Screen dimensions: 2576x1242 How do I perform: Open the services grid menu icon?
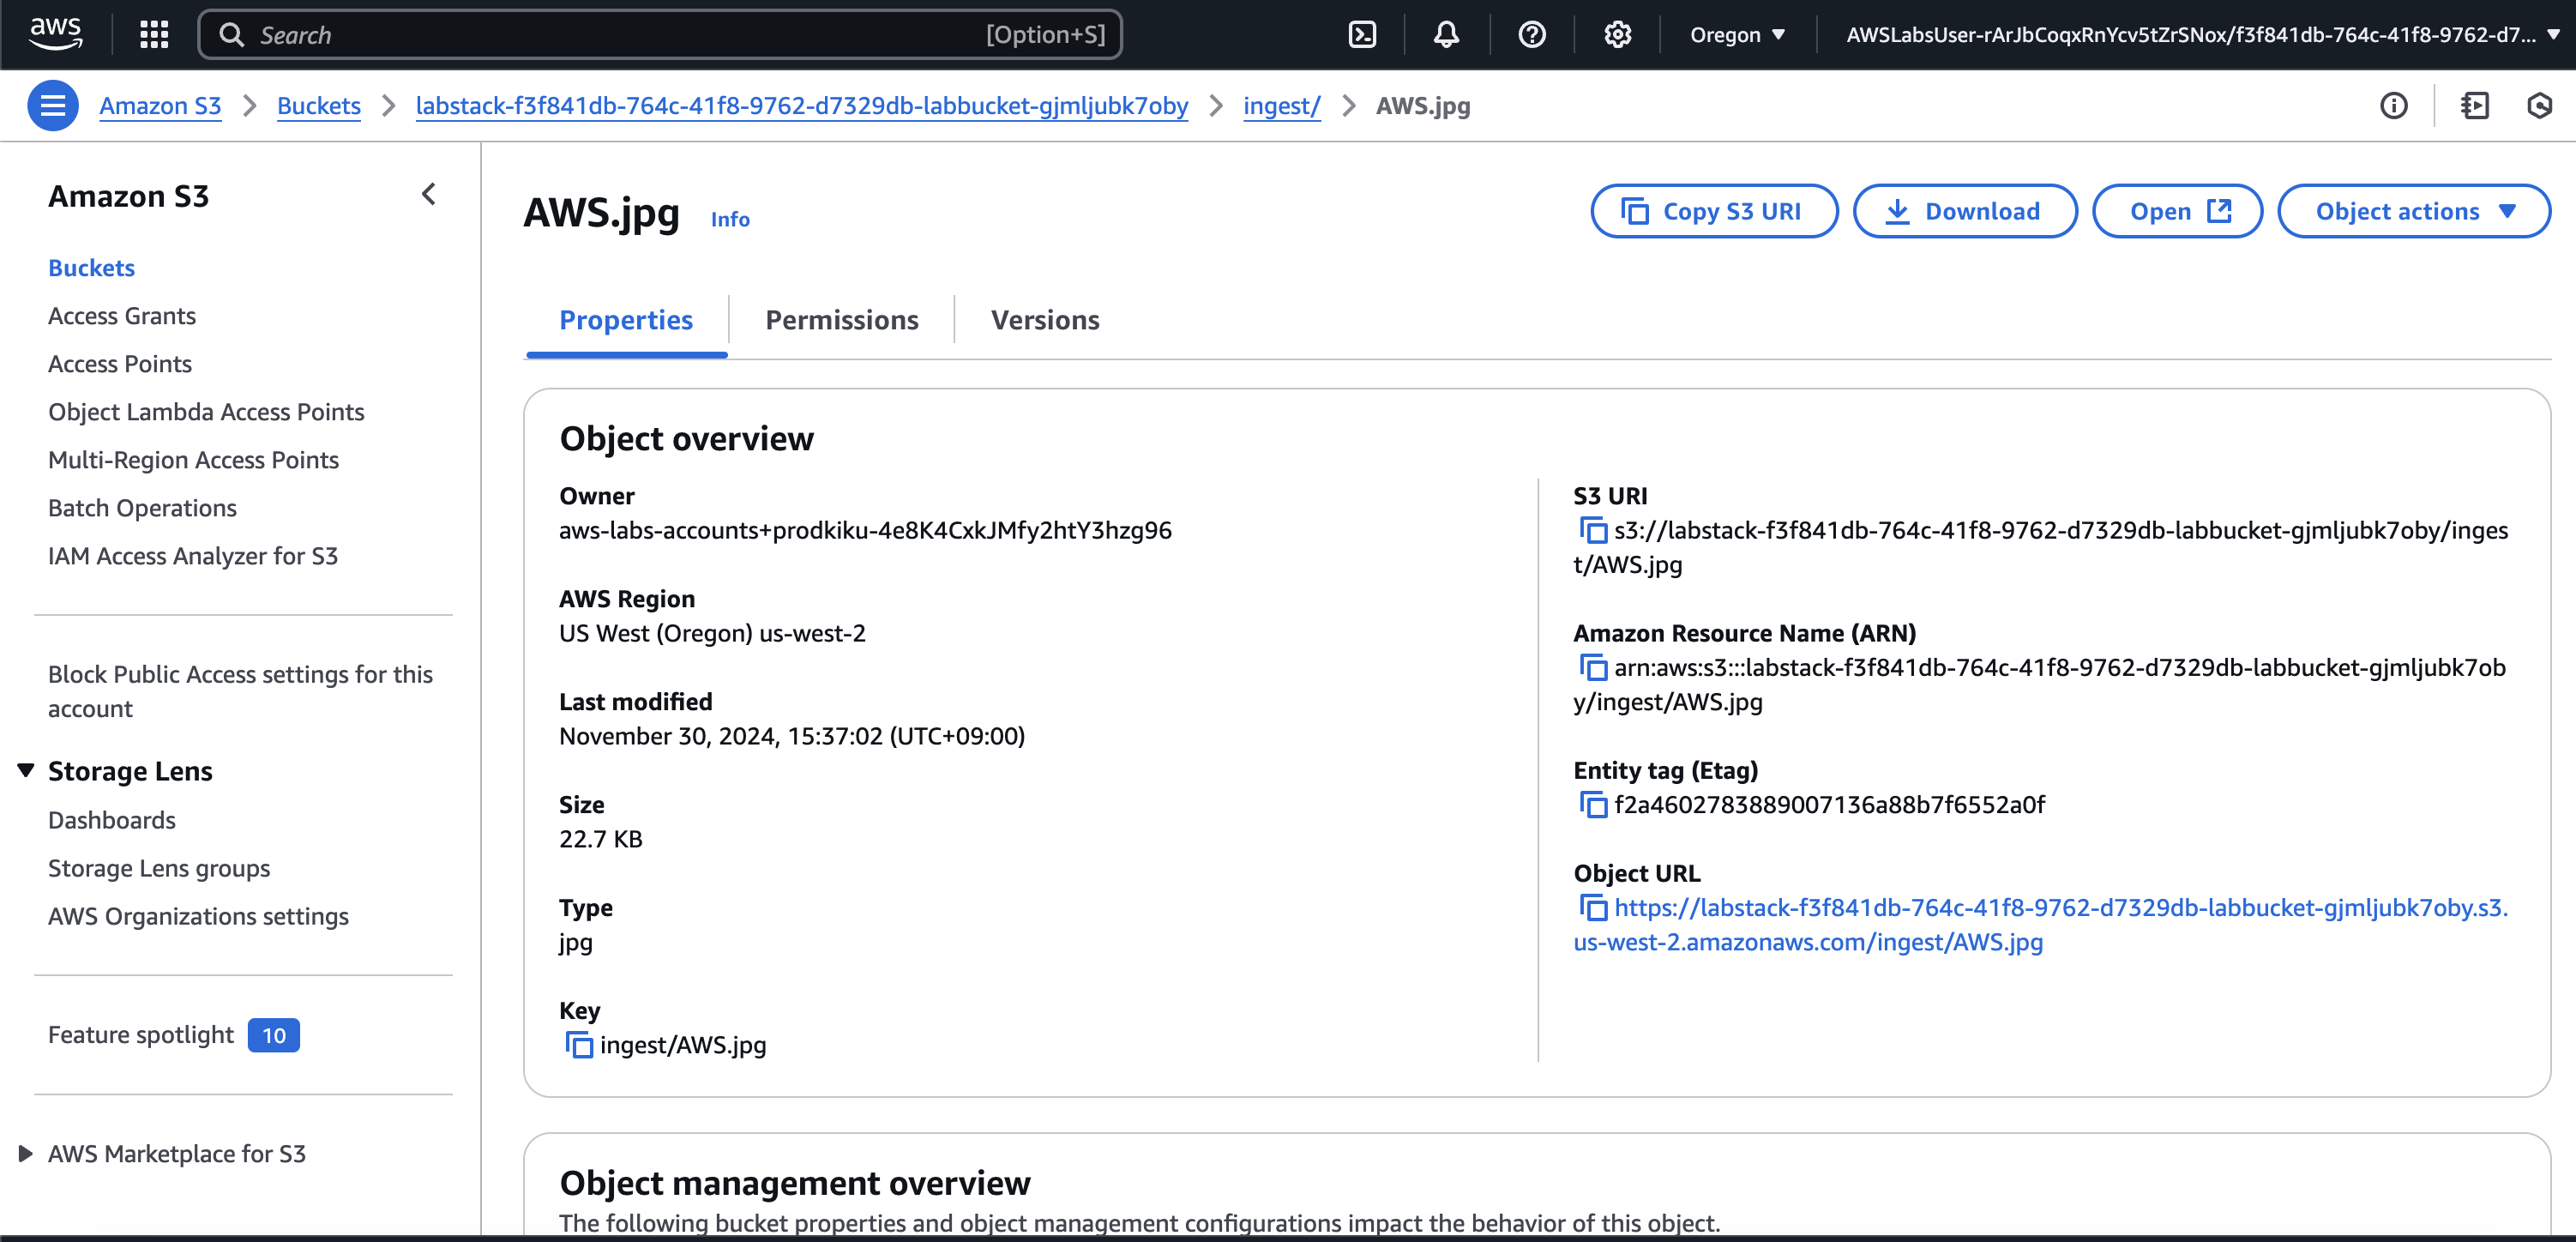coord(154,35)
